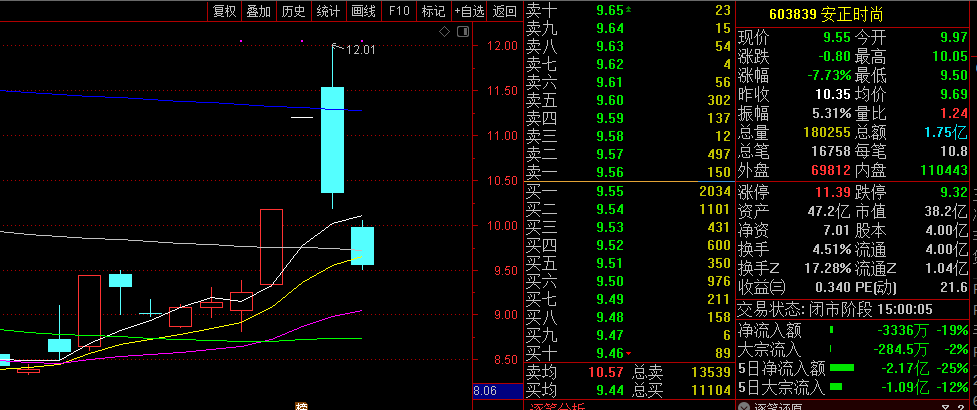Add stock to watchlist via +自选

click(x=469, y=11)
